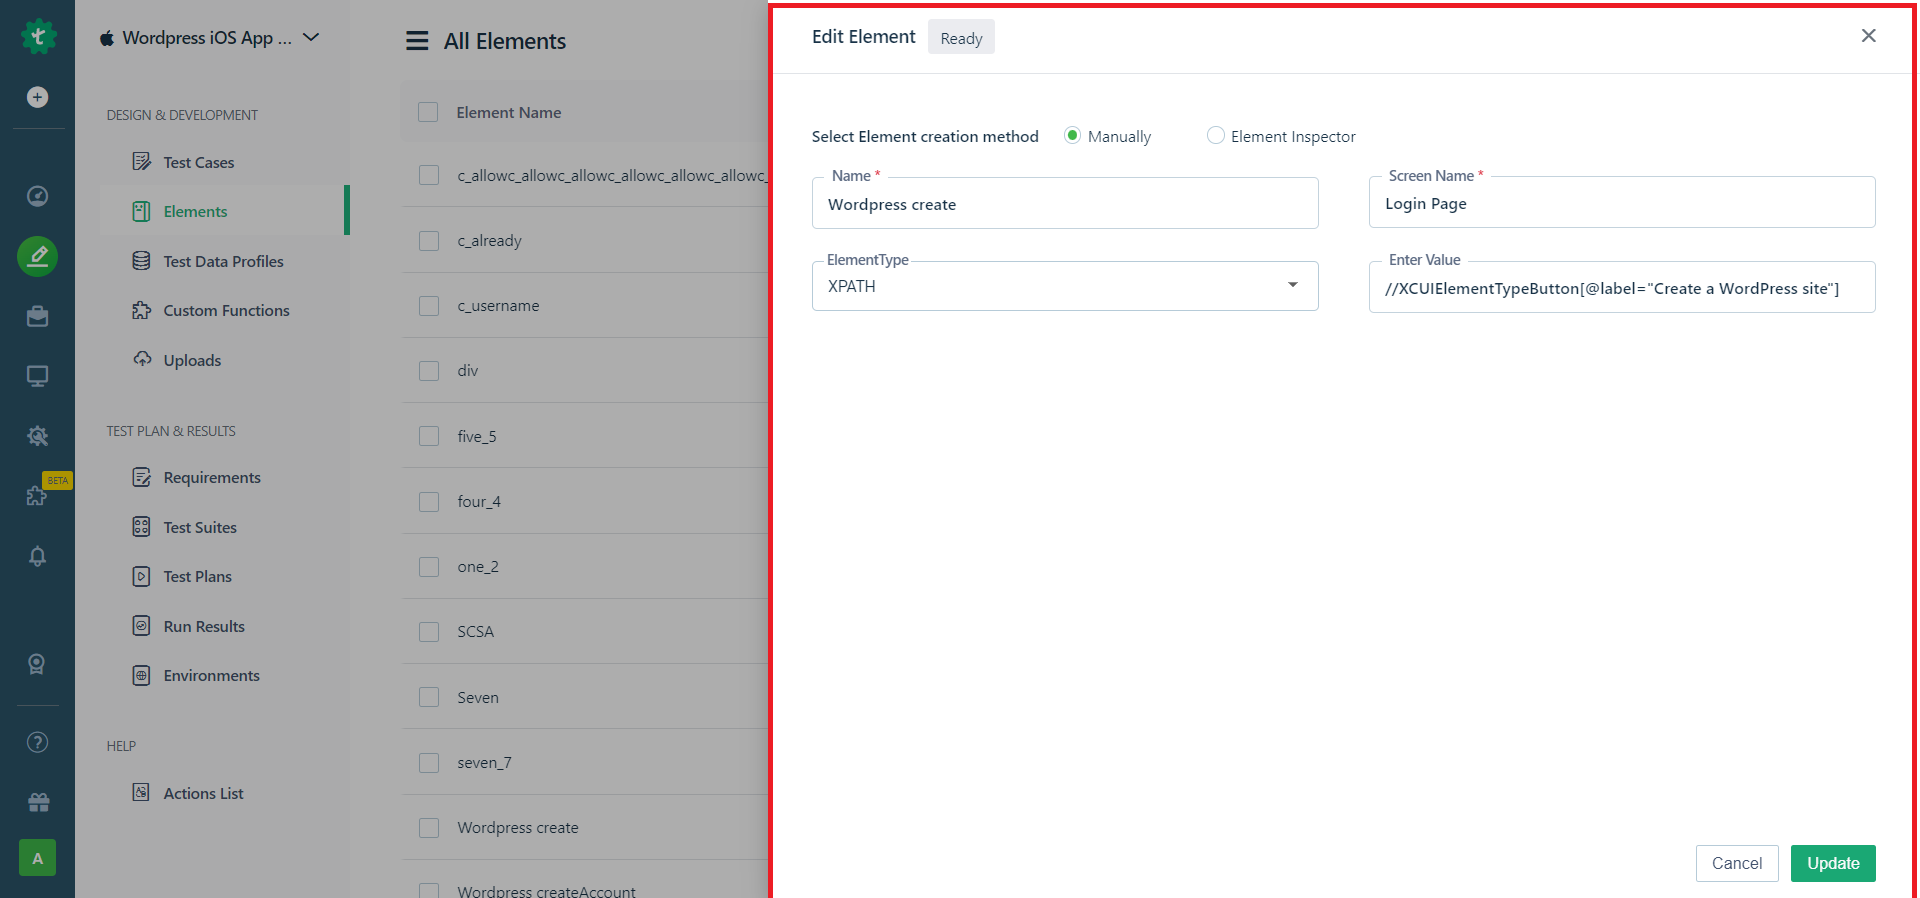Open the dashboard gauge icon

point(37,196)
